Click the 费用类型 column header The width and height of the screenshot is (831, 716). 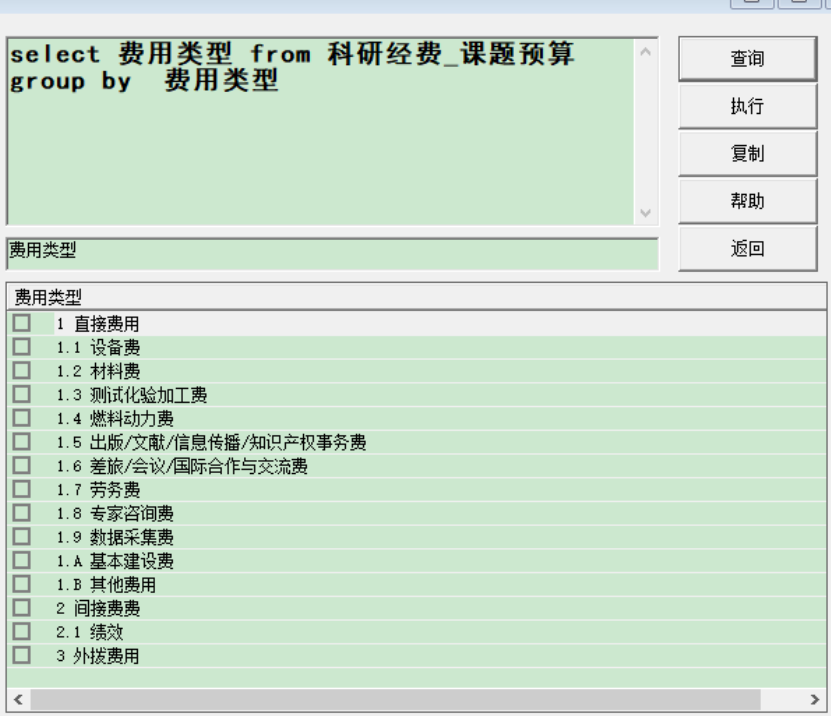pos(417,297)
